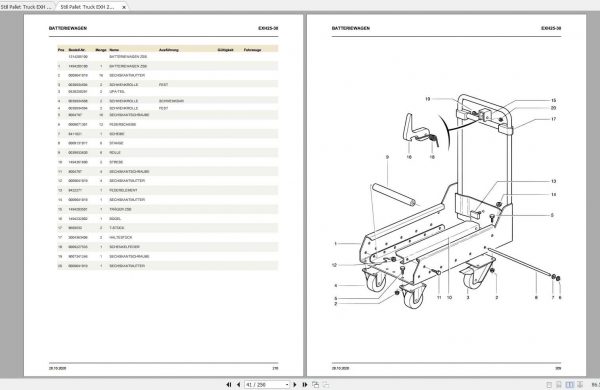Click the BATTERIEWAGEN heading on the right page
The width and height of the screenshot is (600, 390).
[351, 28]
